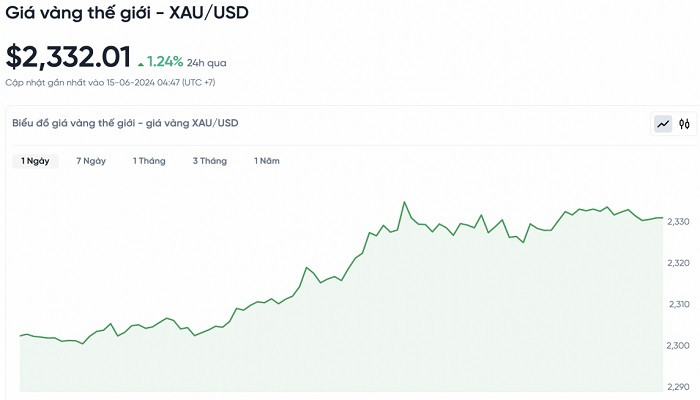View the 1 Năm gold chart

pos(267,161)
